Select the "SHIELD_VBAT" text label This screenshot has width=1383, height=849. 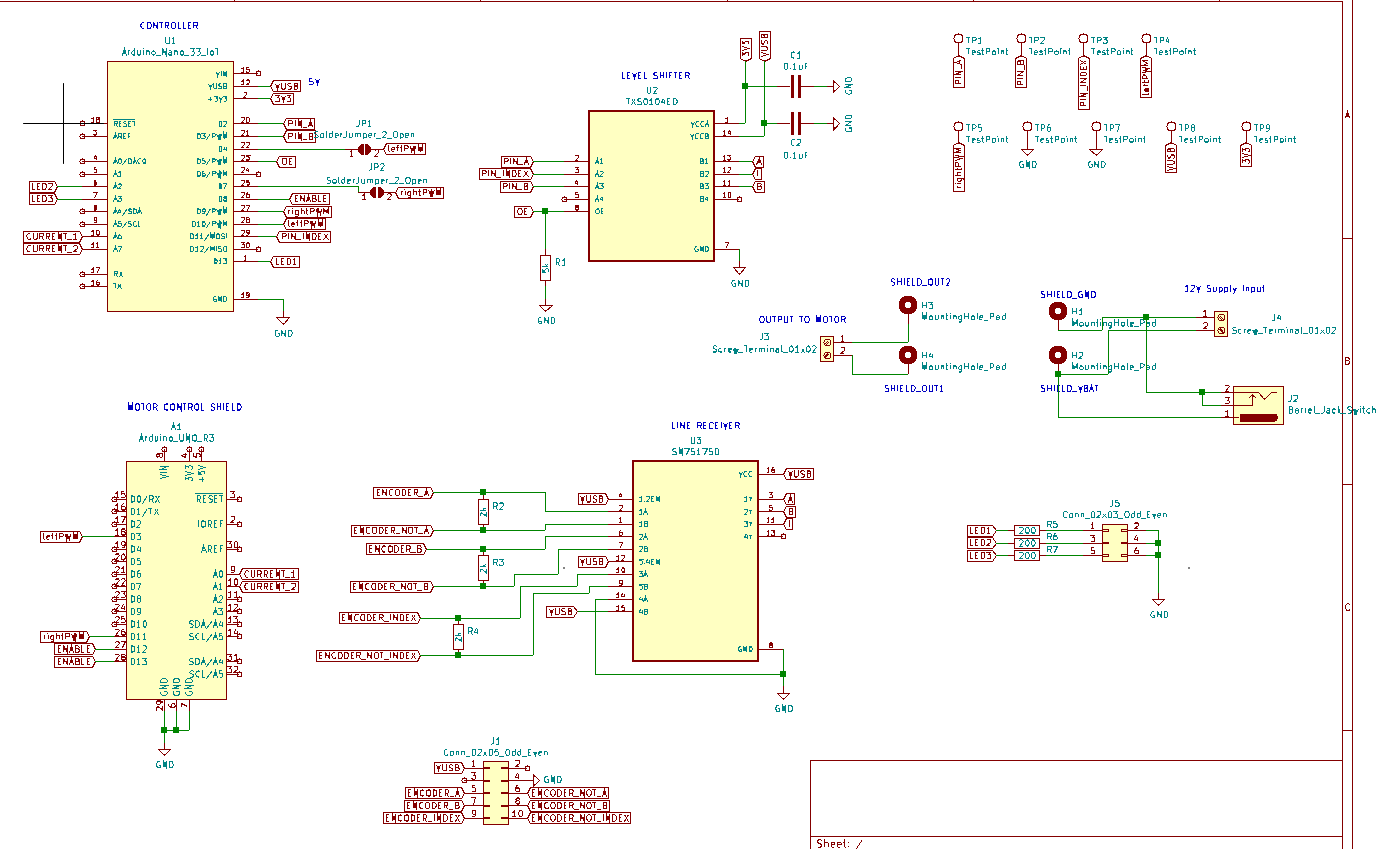point(1069,388)
